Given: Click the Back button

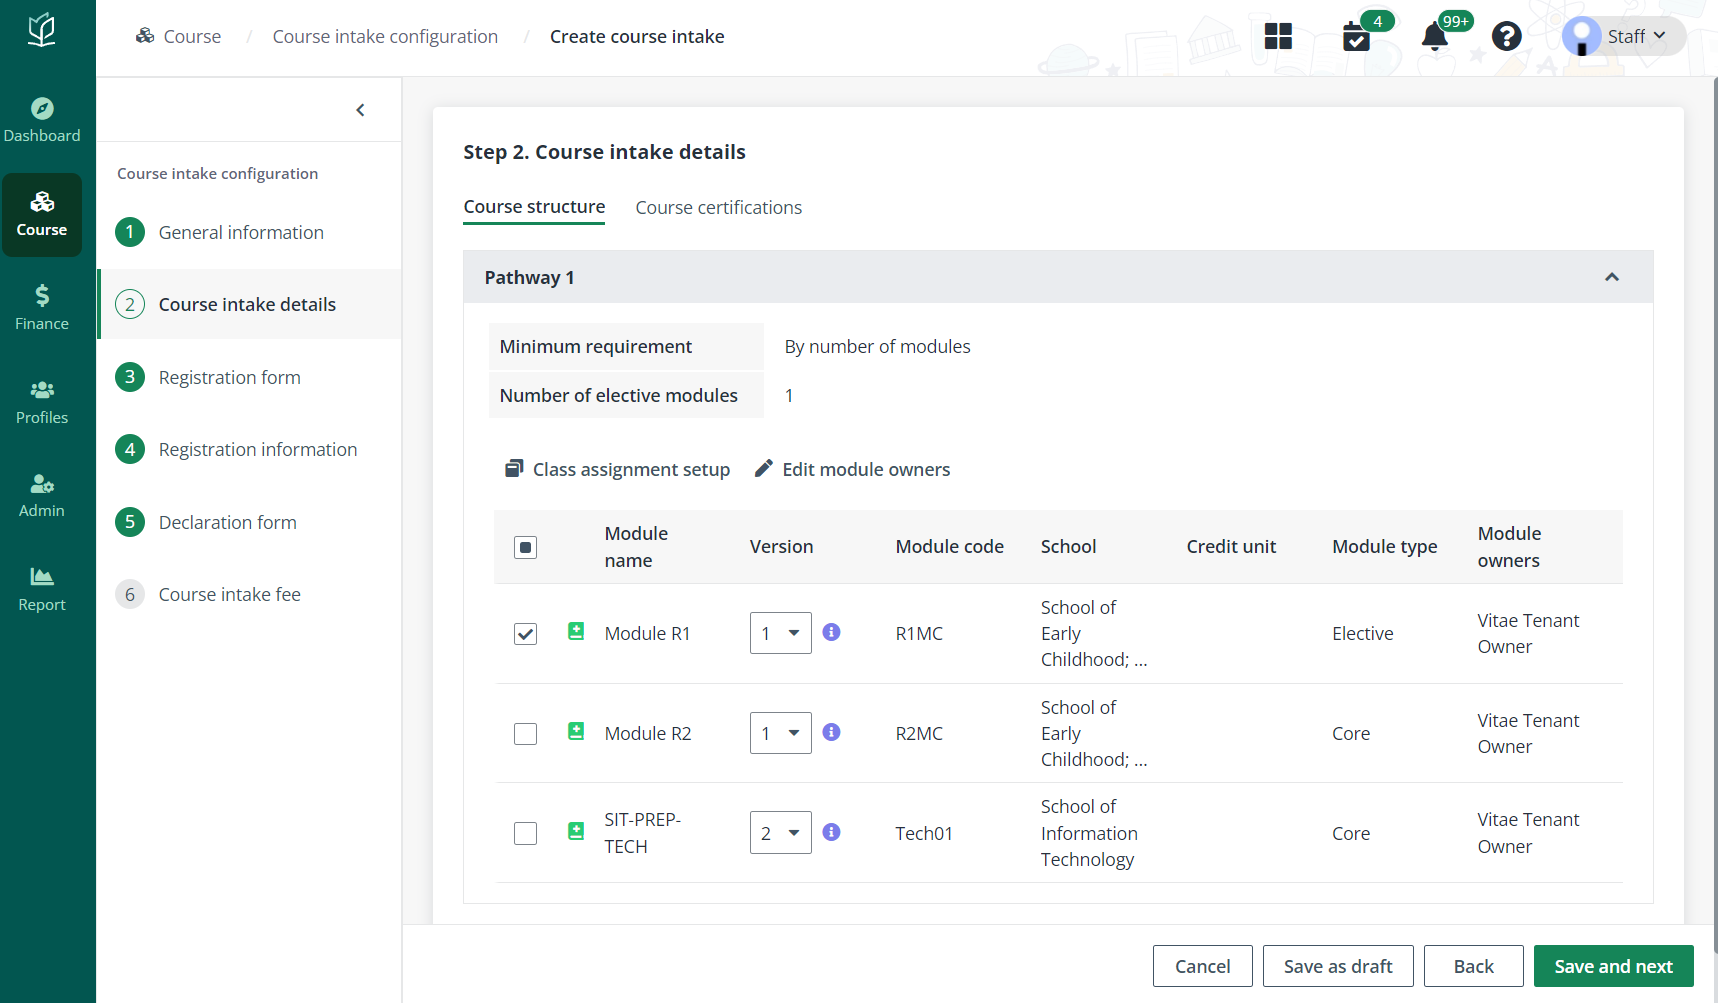Looking at the screenshot, I should 1473,966.
